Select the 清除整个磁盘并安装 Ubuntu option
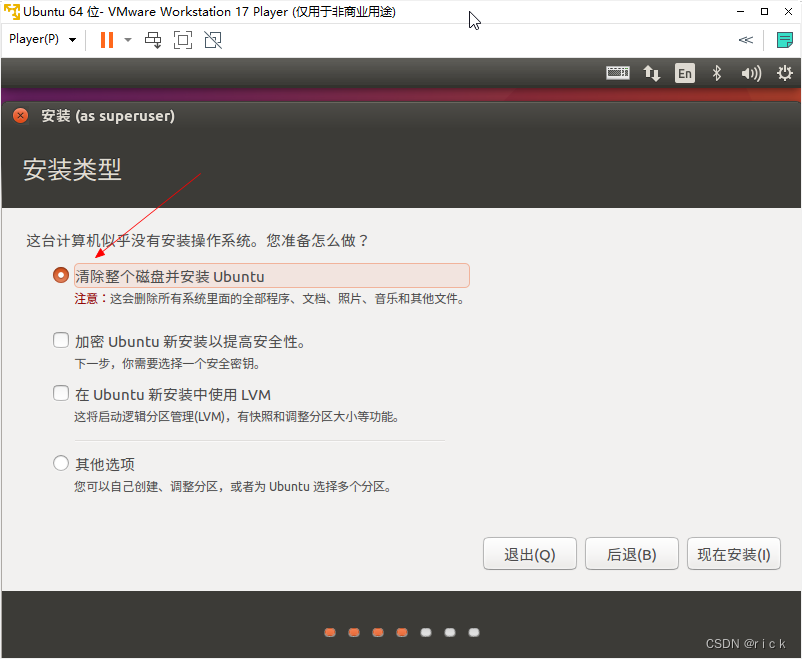Viewport: 802px width, 659px height. (60, 274)
